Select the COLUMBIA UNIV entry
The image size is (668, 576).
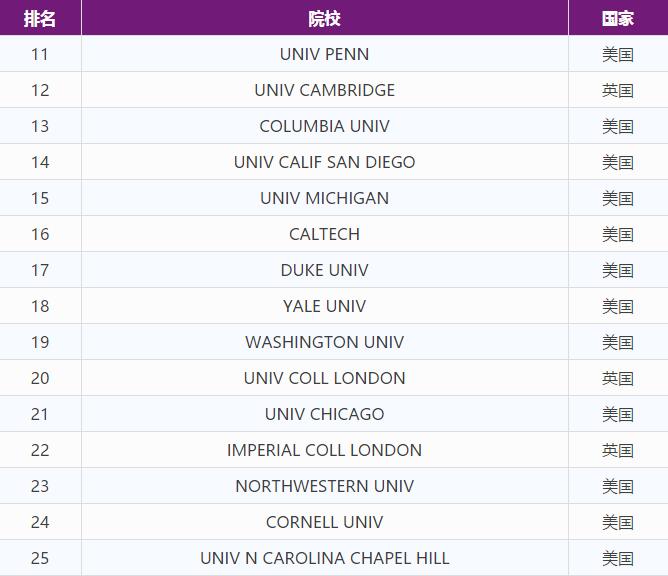[324, 126]
